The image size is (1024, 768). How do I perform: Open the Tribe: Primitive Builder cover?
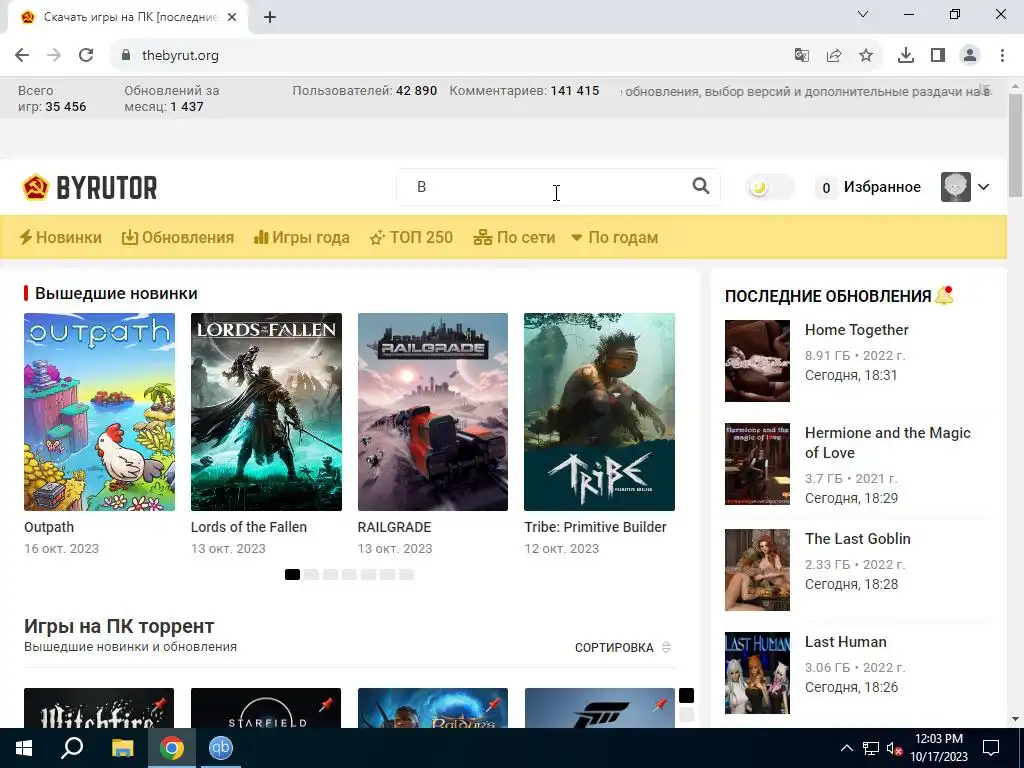[599, 411]
